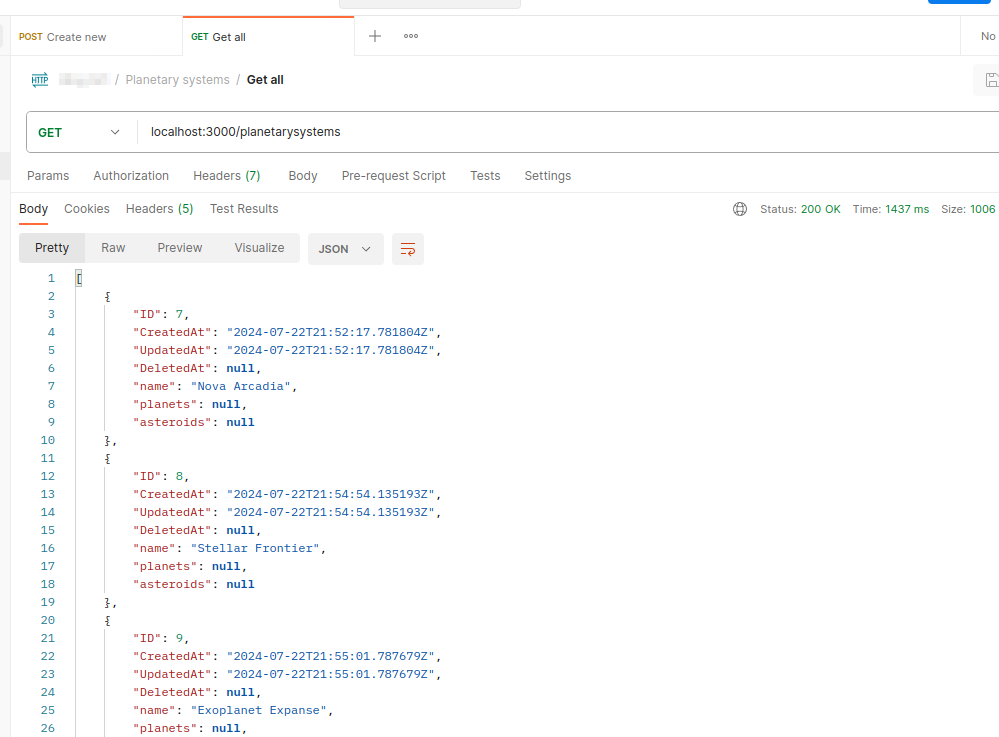Click the "Stellar Frontier" name value
This screenshot has width=999, height=737.
pyautogui.click(x=255, y=548)
